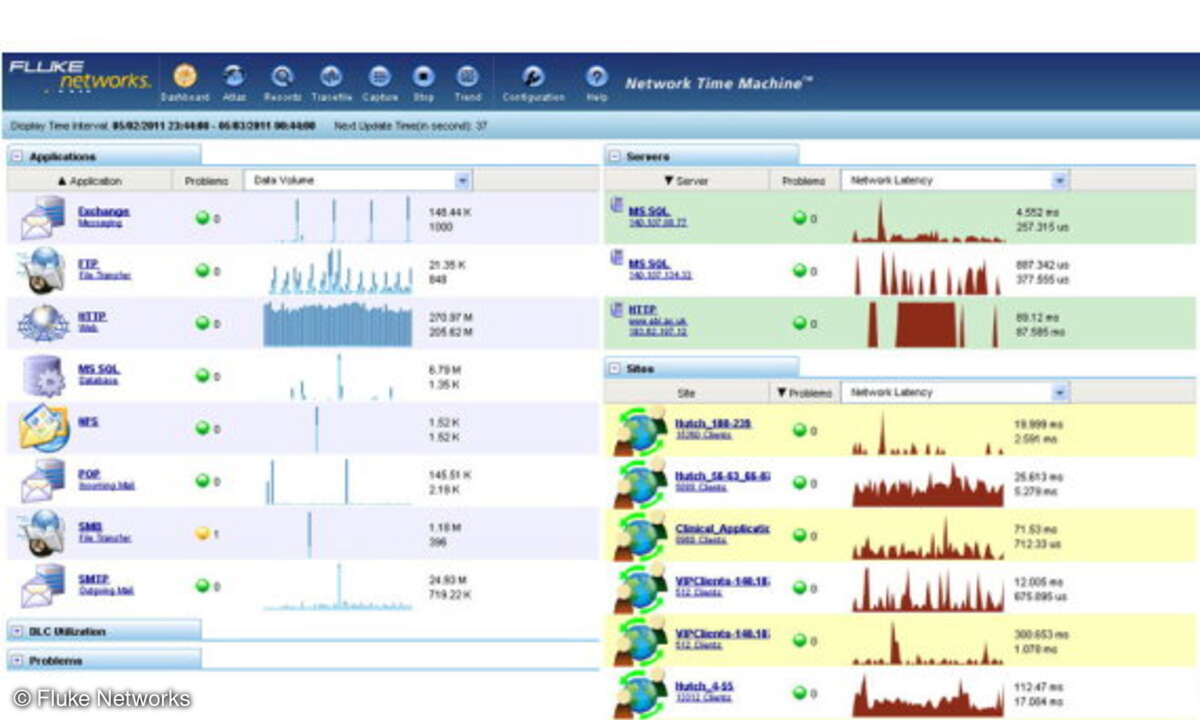Screen dimensions: 1200x720
Task: Open the SMTP application link
Action: click(x=93, y=580)
